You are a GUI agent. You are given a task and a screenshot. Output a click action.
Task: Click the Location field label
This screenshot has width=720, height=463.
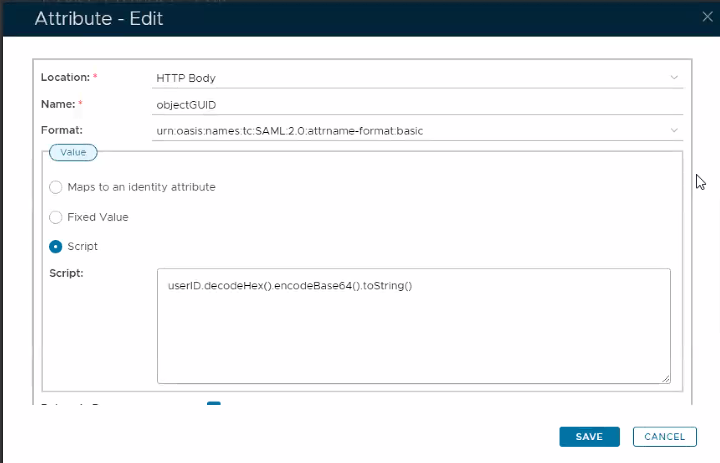click(64, 78)
